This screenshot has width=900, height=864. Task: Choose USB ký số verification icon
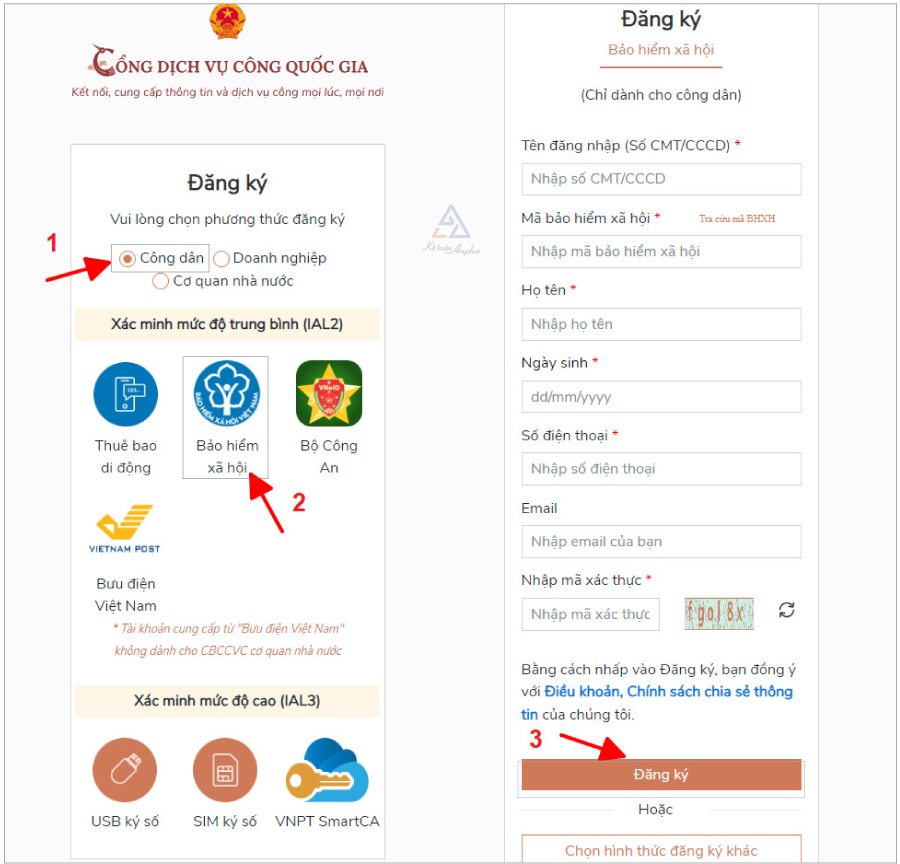[125, 770]
